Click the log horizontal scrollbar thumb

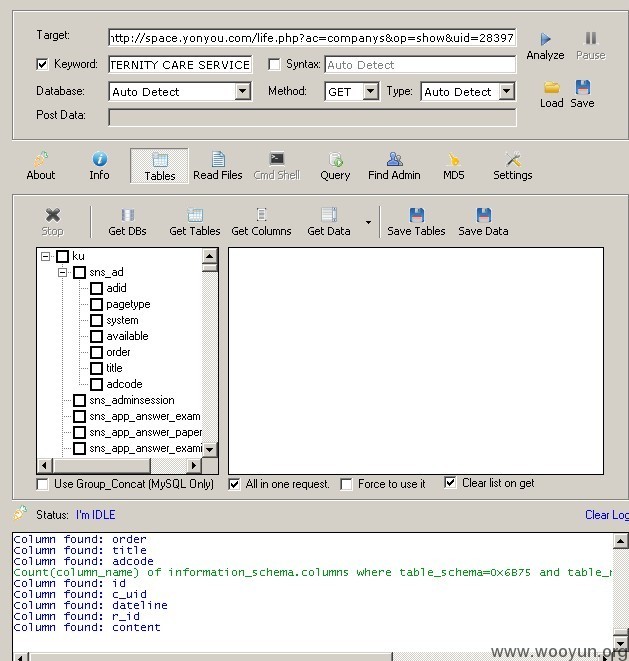211,657
